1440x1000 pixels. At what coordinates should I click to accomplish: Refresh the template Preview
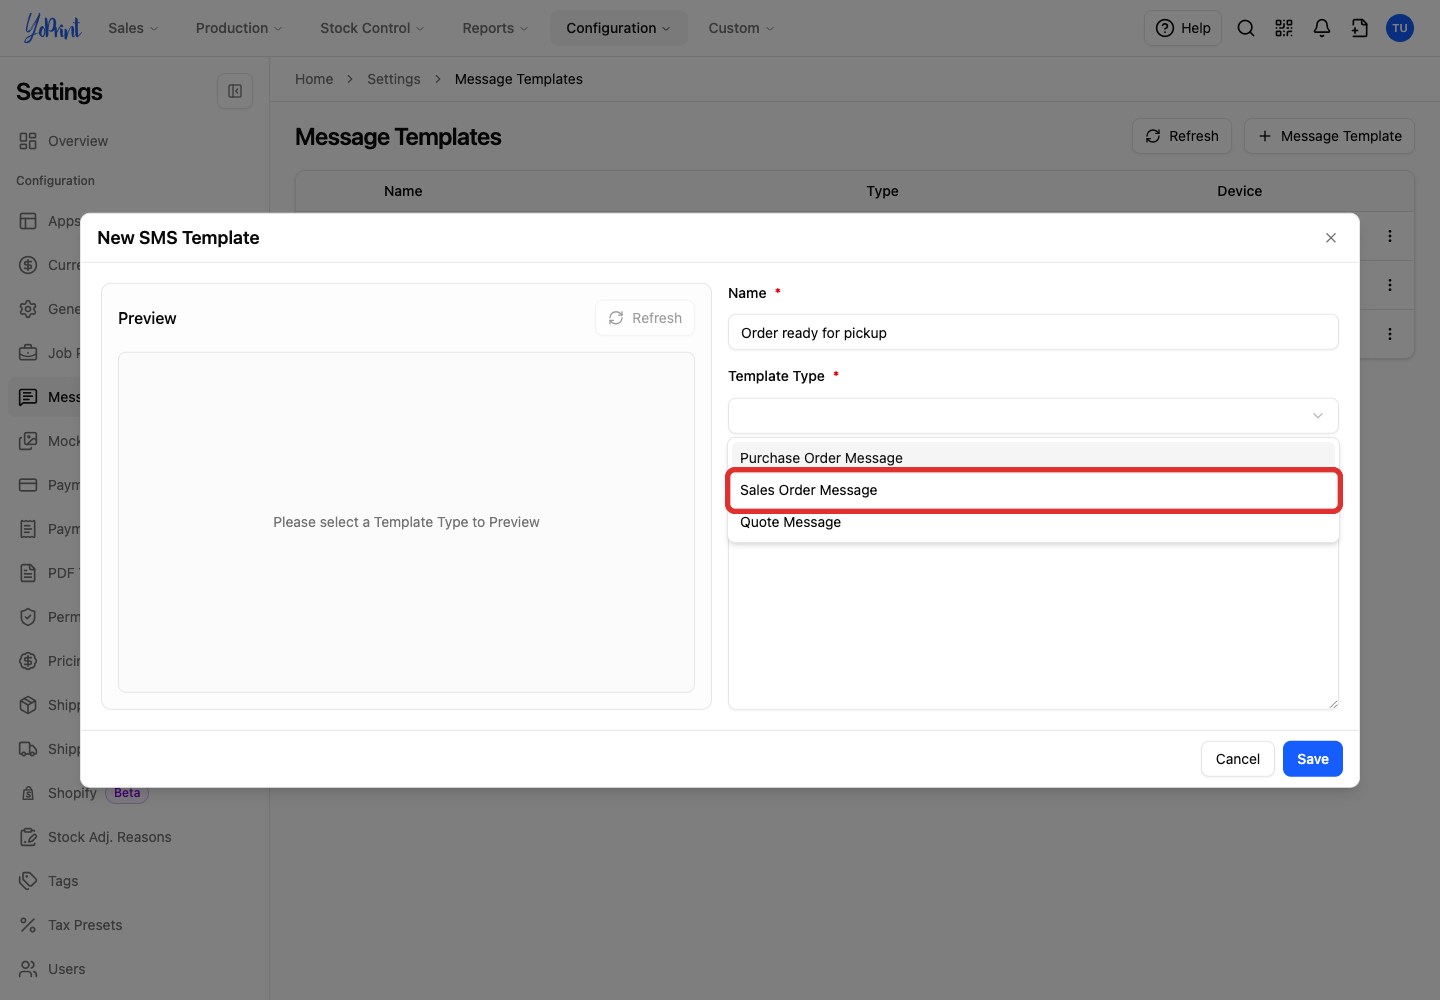pyautogui.click(x=645, y=318)
